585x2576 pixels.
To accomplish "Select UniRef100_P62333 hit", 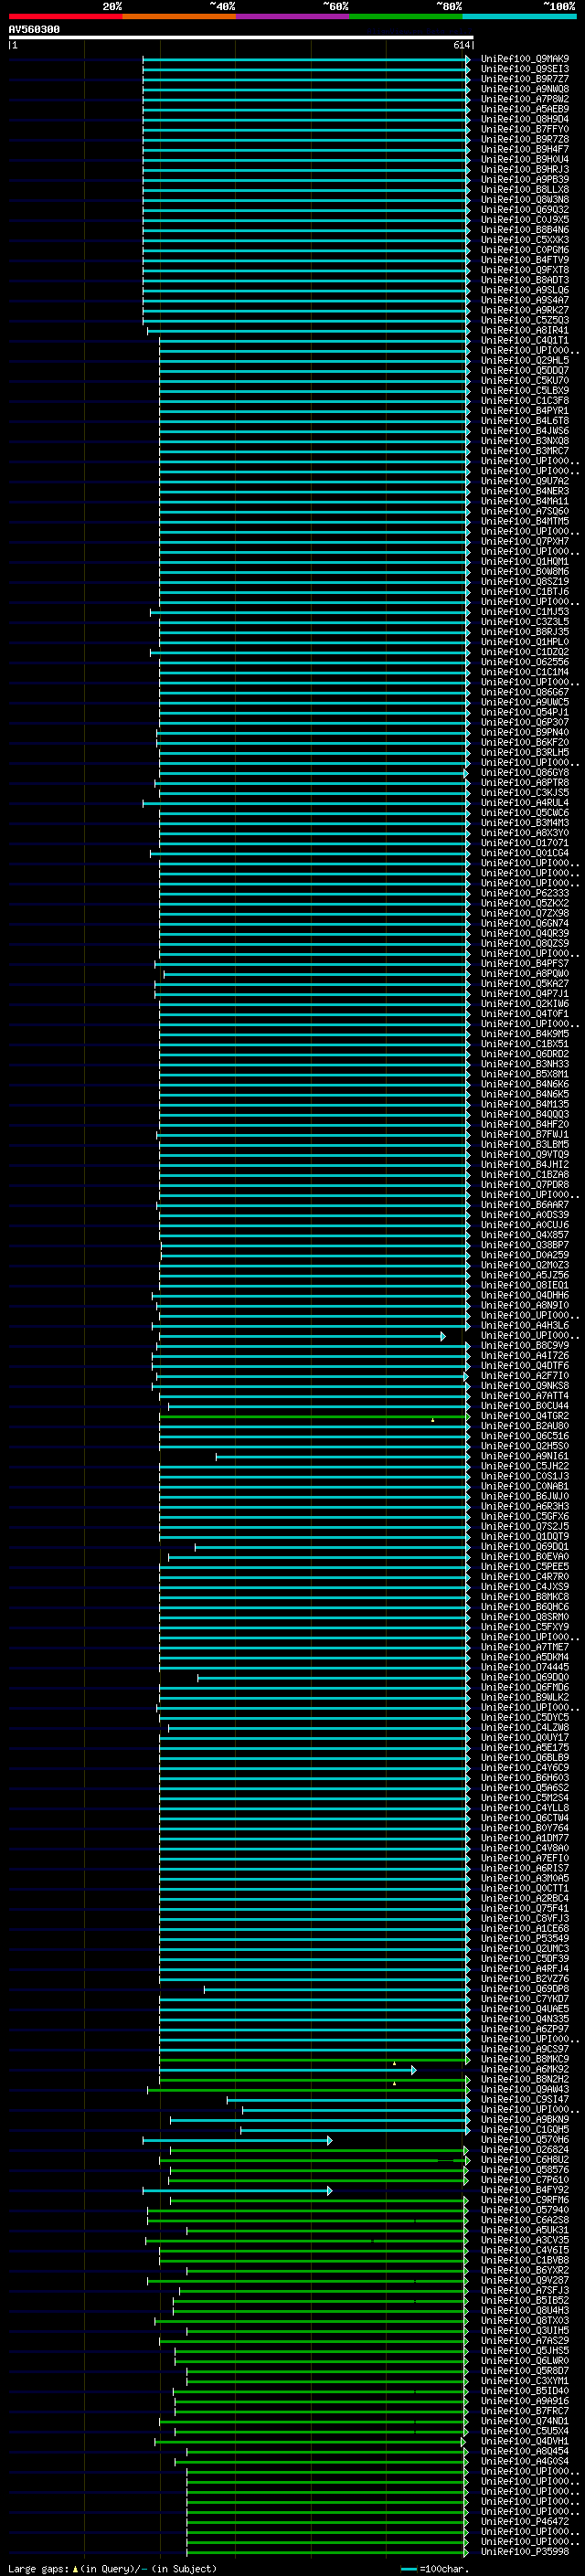I will 525,893.
